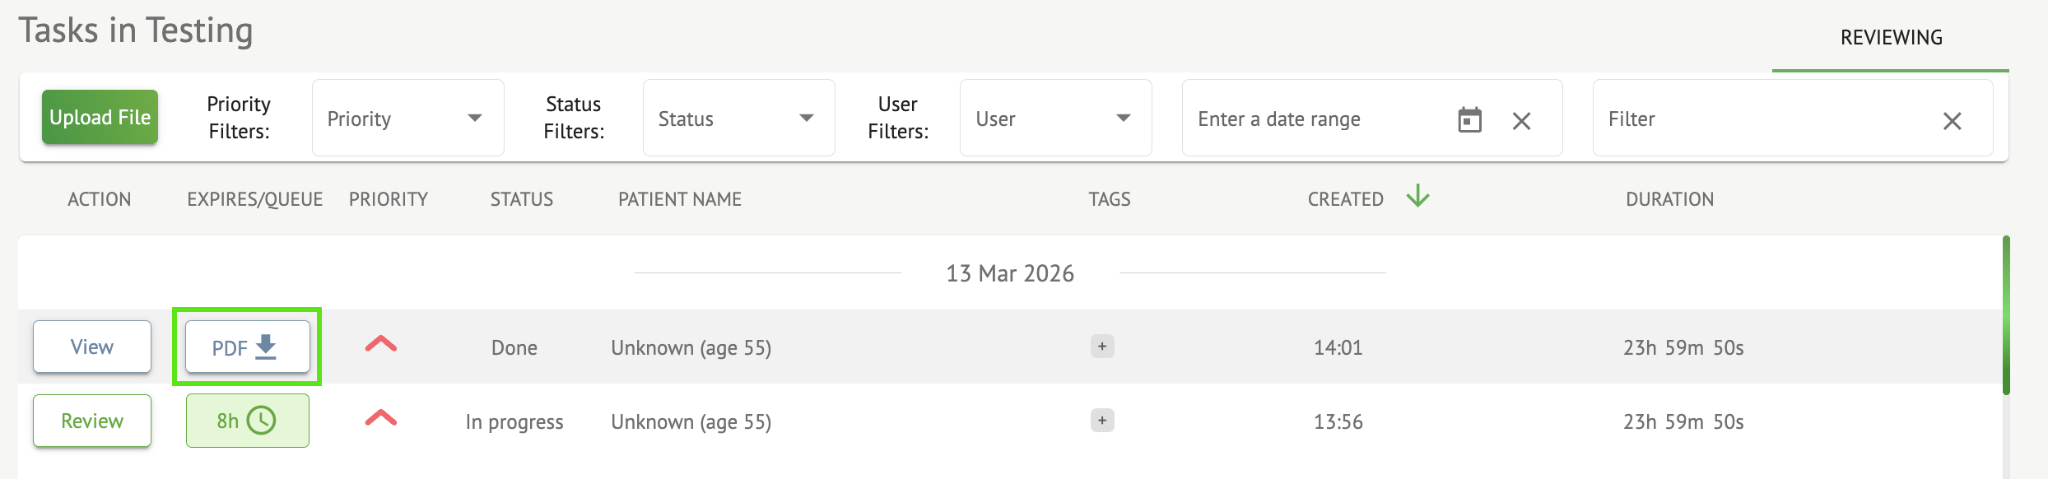The width and height of the screenshot is (2048, 479).
Task: Click the green vertical scrollbar
Action: (x=2005, y=314)
